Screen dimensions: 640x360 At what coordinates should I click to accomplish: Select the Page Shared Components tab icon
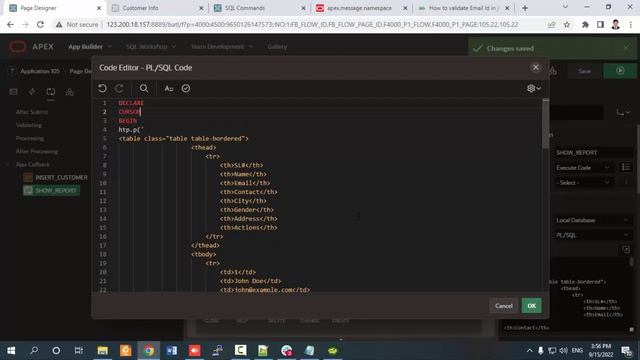tap(69, 92)
